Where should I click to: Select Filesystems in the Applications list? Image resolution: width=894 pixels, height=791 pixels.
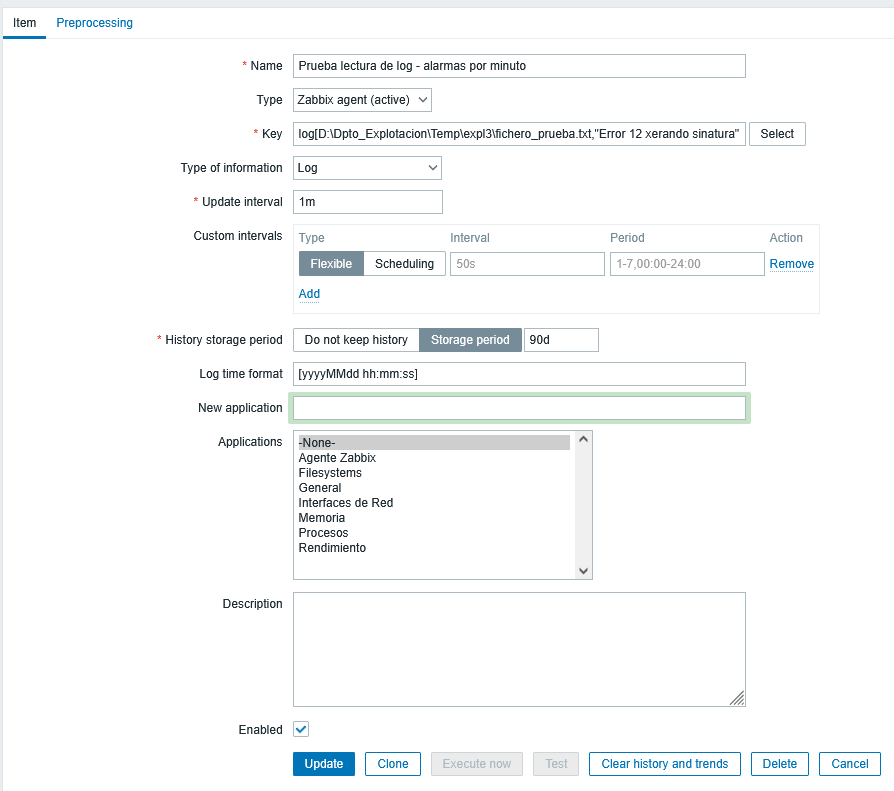[x=330, y=473]
